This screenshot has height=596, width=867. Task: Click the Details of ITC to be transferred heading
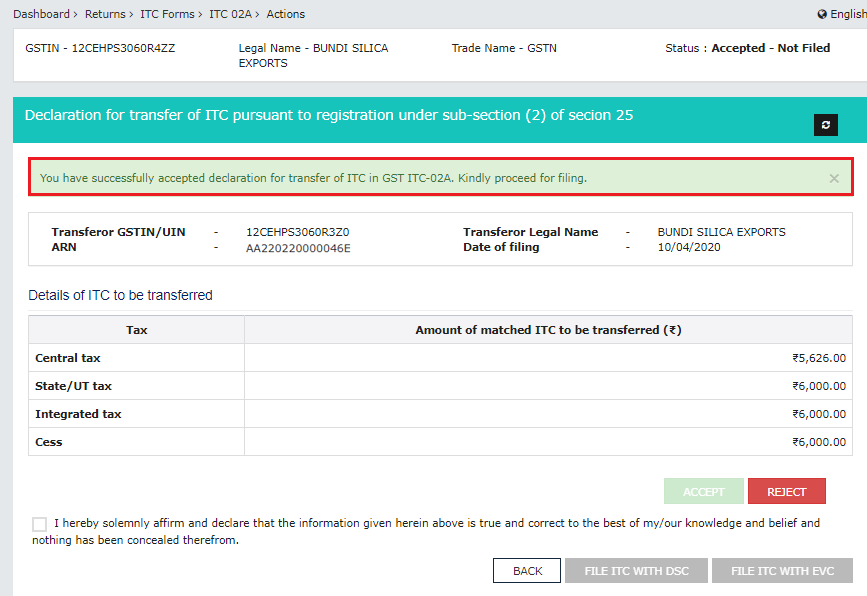[120, 295]
